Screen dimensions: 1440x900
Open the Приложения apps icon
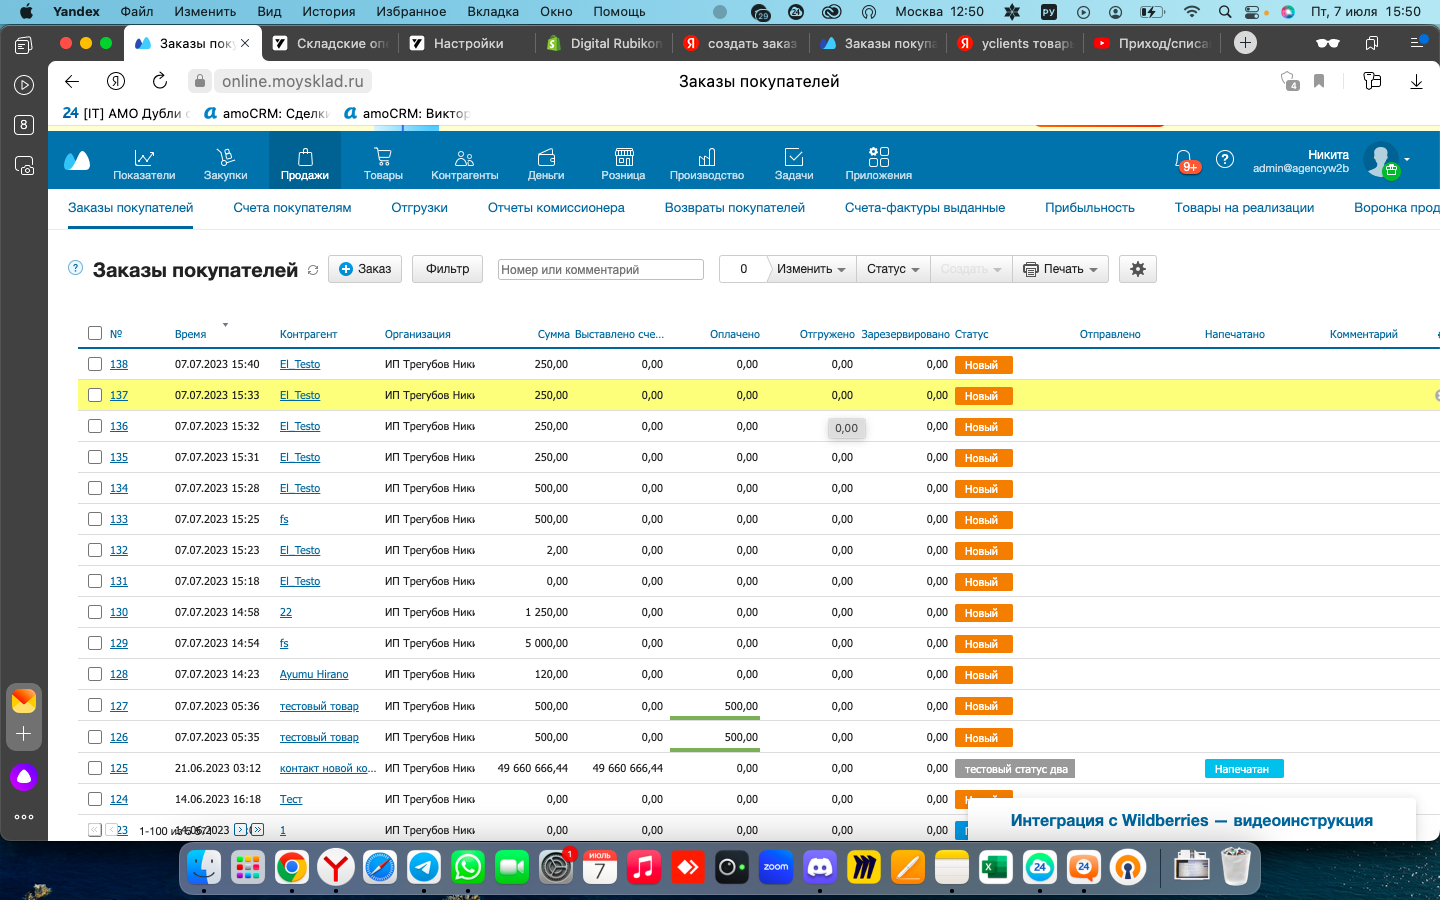pos(879,157)
